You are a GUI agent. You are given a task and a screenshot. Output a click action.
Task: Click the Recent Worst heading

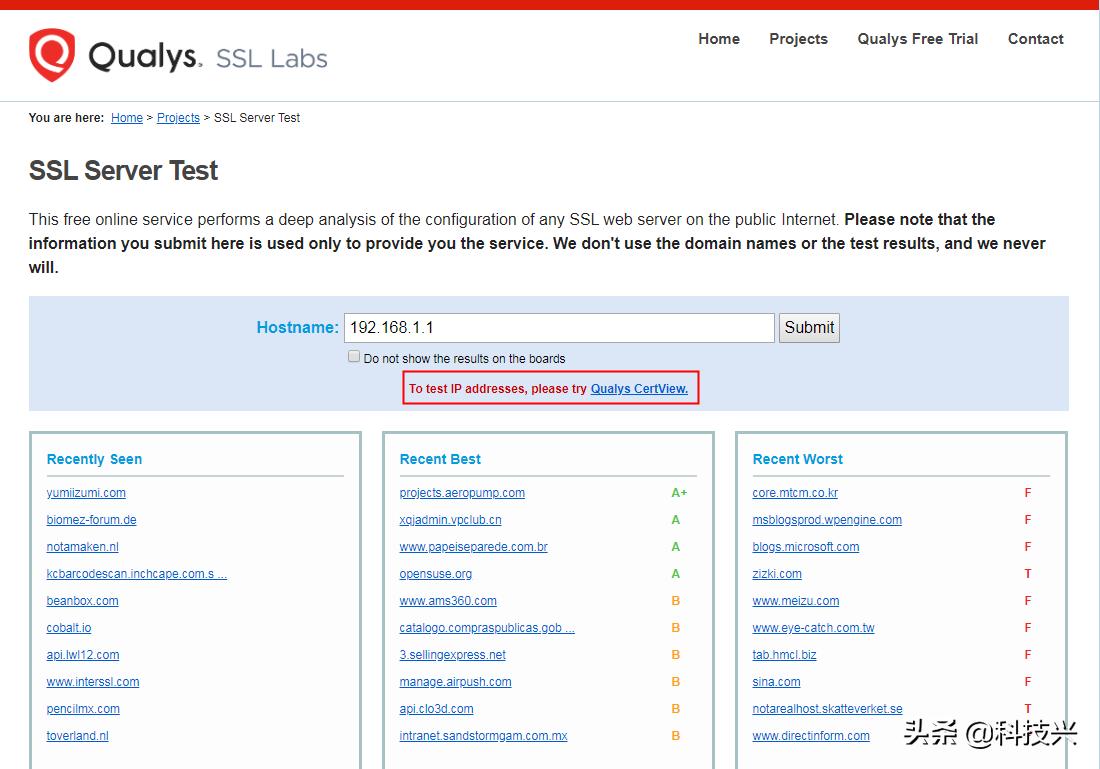click(x=798, y=459)
